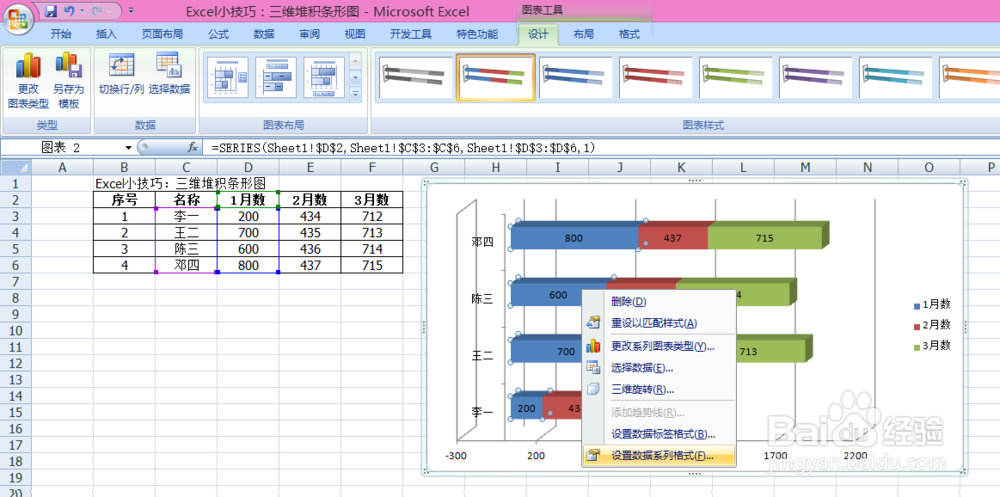Click the 3月数 legend entry
1000x497 pixels.
(x=932, y=345)
